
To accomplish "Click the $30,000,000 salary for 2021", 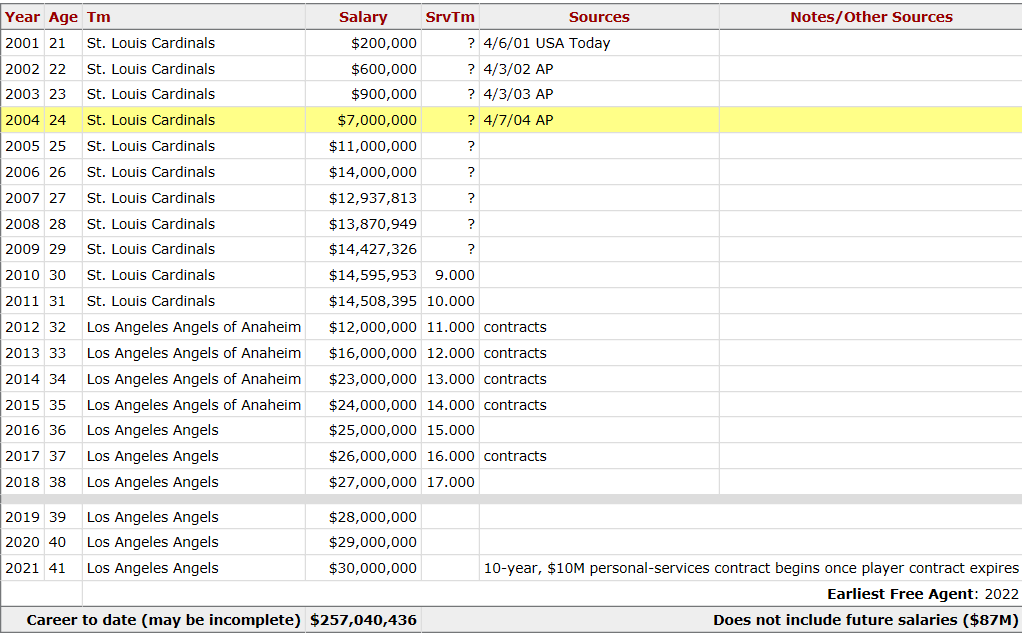I will pyautogui.click(x=373, y=568).
